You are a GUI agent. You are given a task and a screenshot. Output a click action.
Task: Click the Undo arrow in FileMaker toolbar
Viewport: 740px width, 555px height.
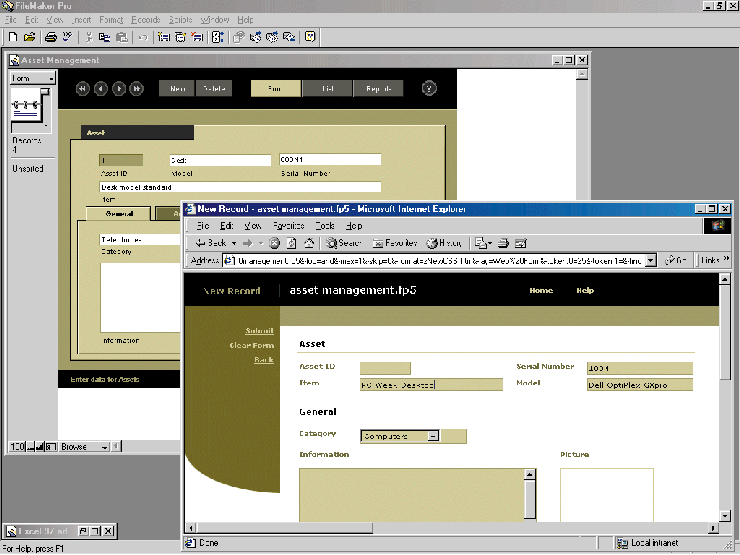[142, 37]
